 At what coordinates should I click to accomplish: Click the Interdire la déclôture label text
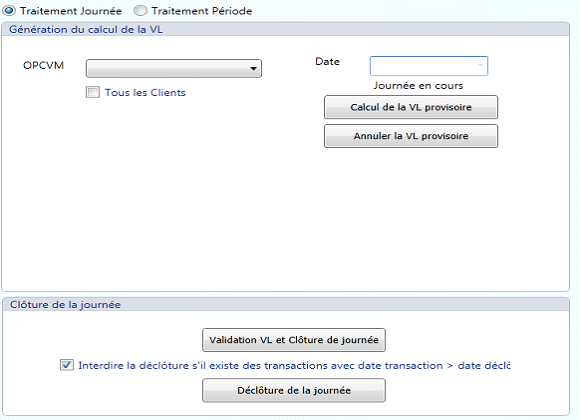[x=294, y=366]
